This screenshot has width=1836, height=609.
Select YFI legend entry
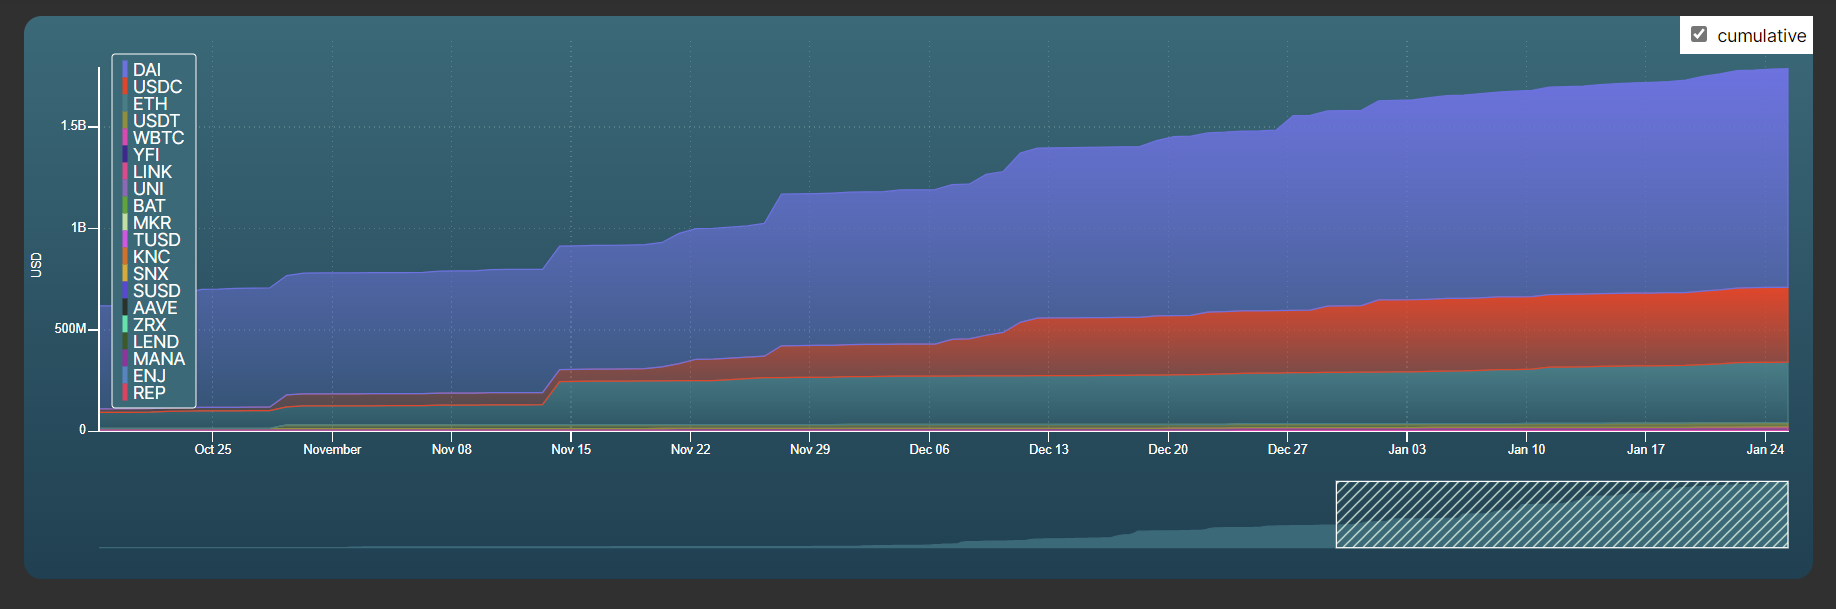tap(146, 155)
